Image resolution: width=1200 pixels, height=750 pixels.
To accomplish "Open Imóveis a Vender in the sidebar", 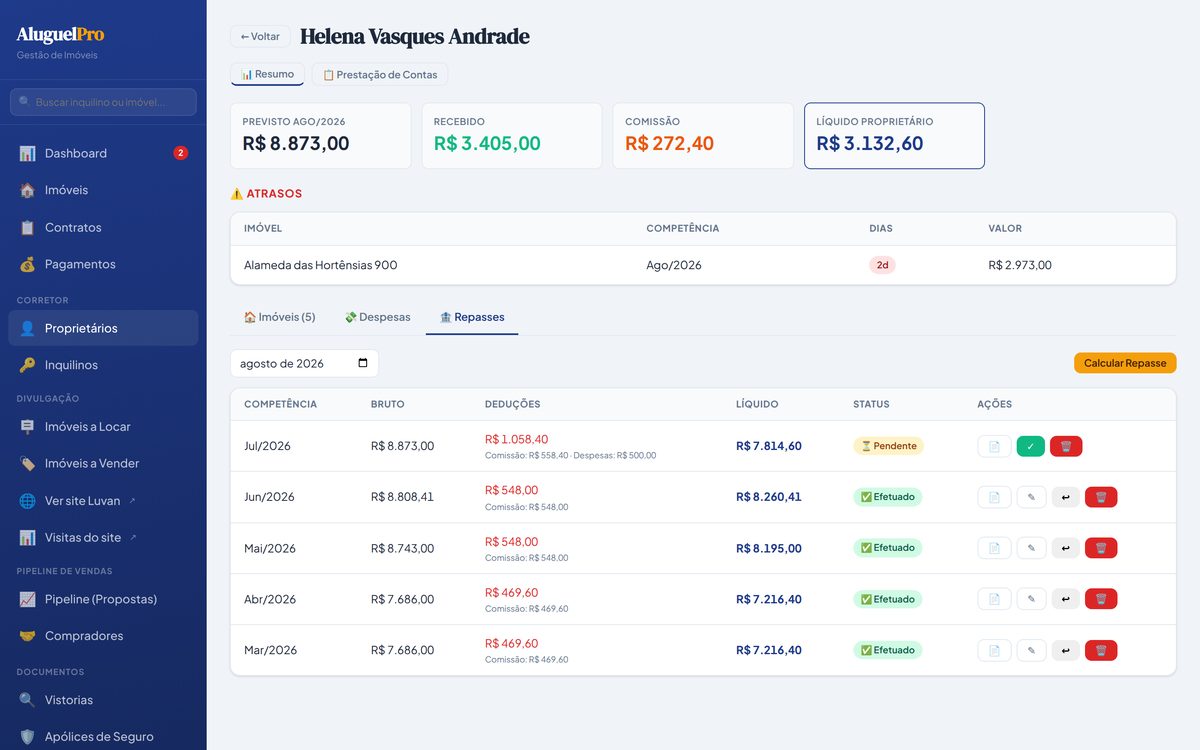I will click(103, 463).
